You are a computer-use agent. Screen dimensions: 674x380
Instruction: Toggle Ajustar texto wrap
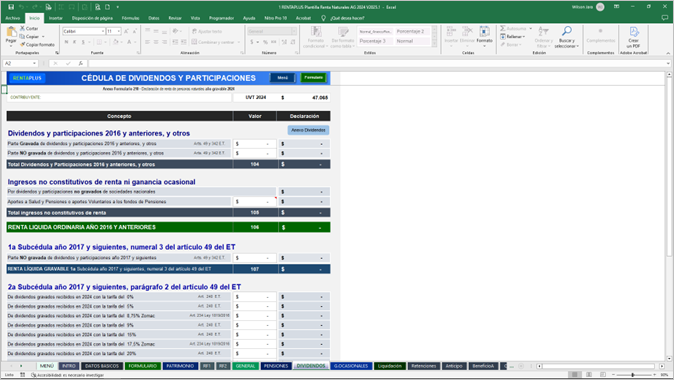click(207, 31)
